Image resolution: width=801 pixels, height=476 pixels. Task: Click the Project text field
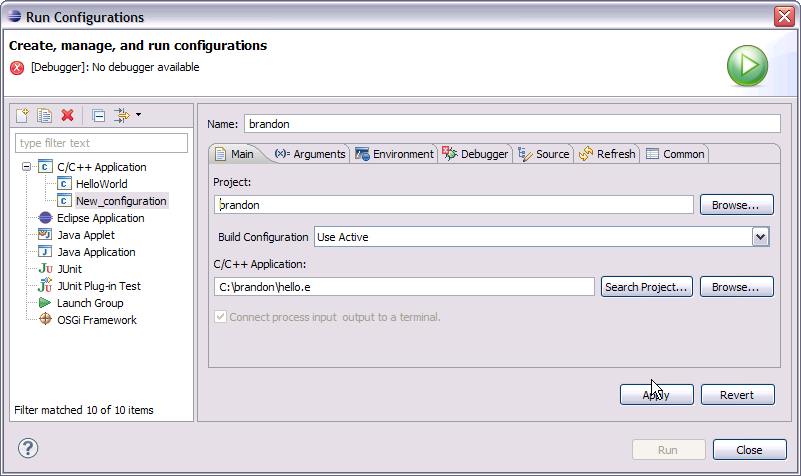(454, 205)
